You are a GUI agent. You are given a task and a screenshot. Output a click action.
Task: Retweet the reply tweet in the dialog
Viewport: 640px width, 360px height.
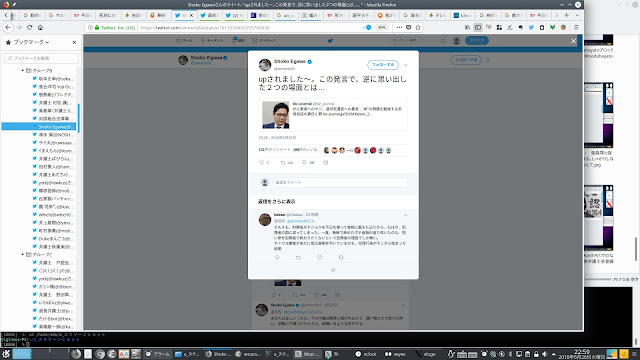click(x=298, y=257)
